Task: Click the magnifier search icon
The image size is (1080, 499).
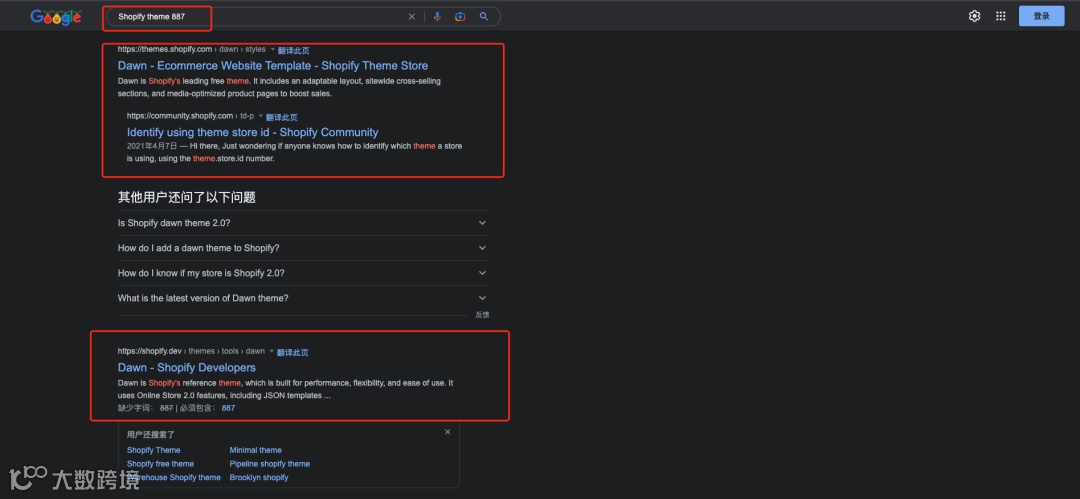Action: pos(484,17)
